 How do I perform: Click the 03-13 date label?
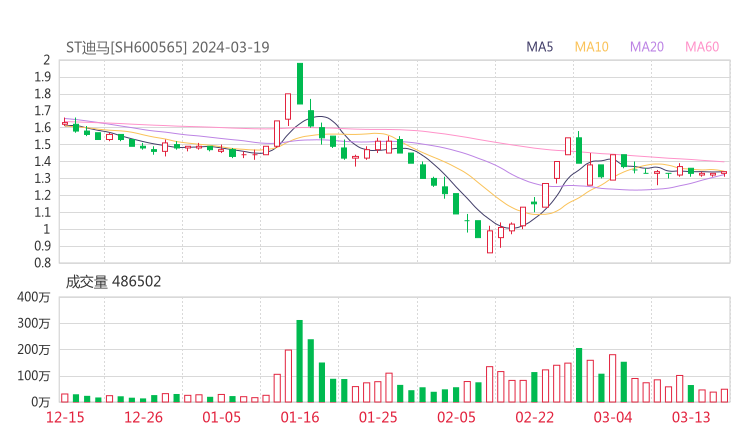pos(691,417)
